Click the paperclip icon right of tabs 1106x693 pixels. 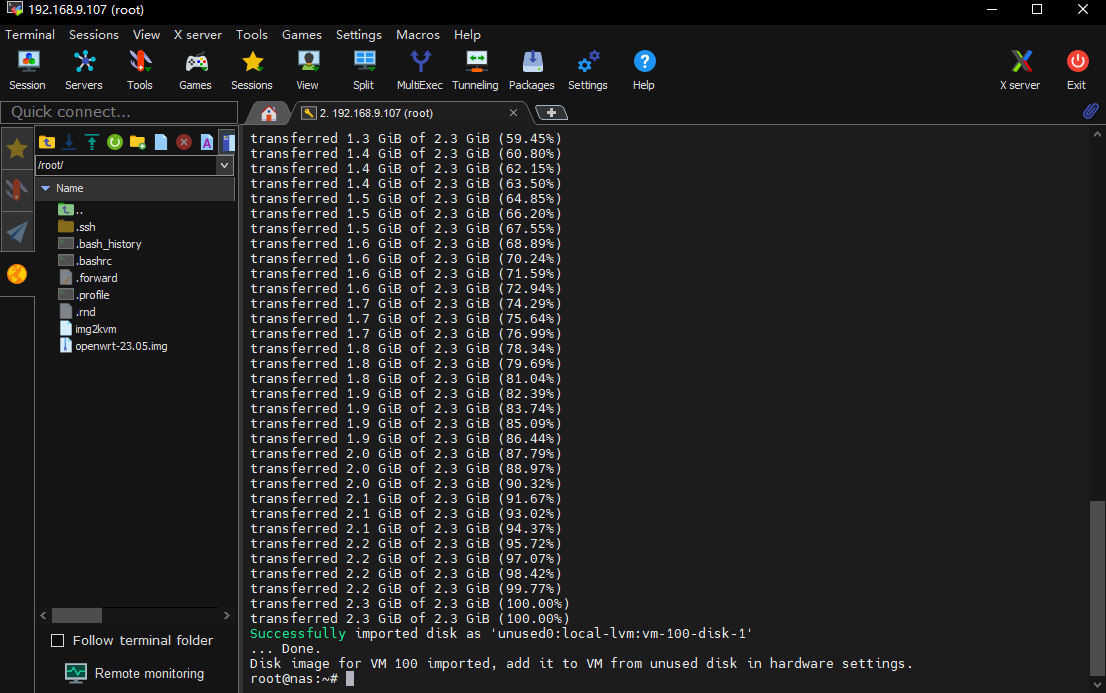[x=1090, y=111]
